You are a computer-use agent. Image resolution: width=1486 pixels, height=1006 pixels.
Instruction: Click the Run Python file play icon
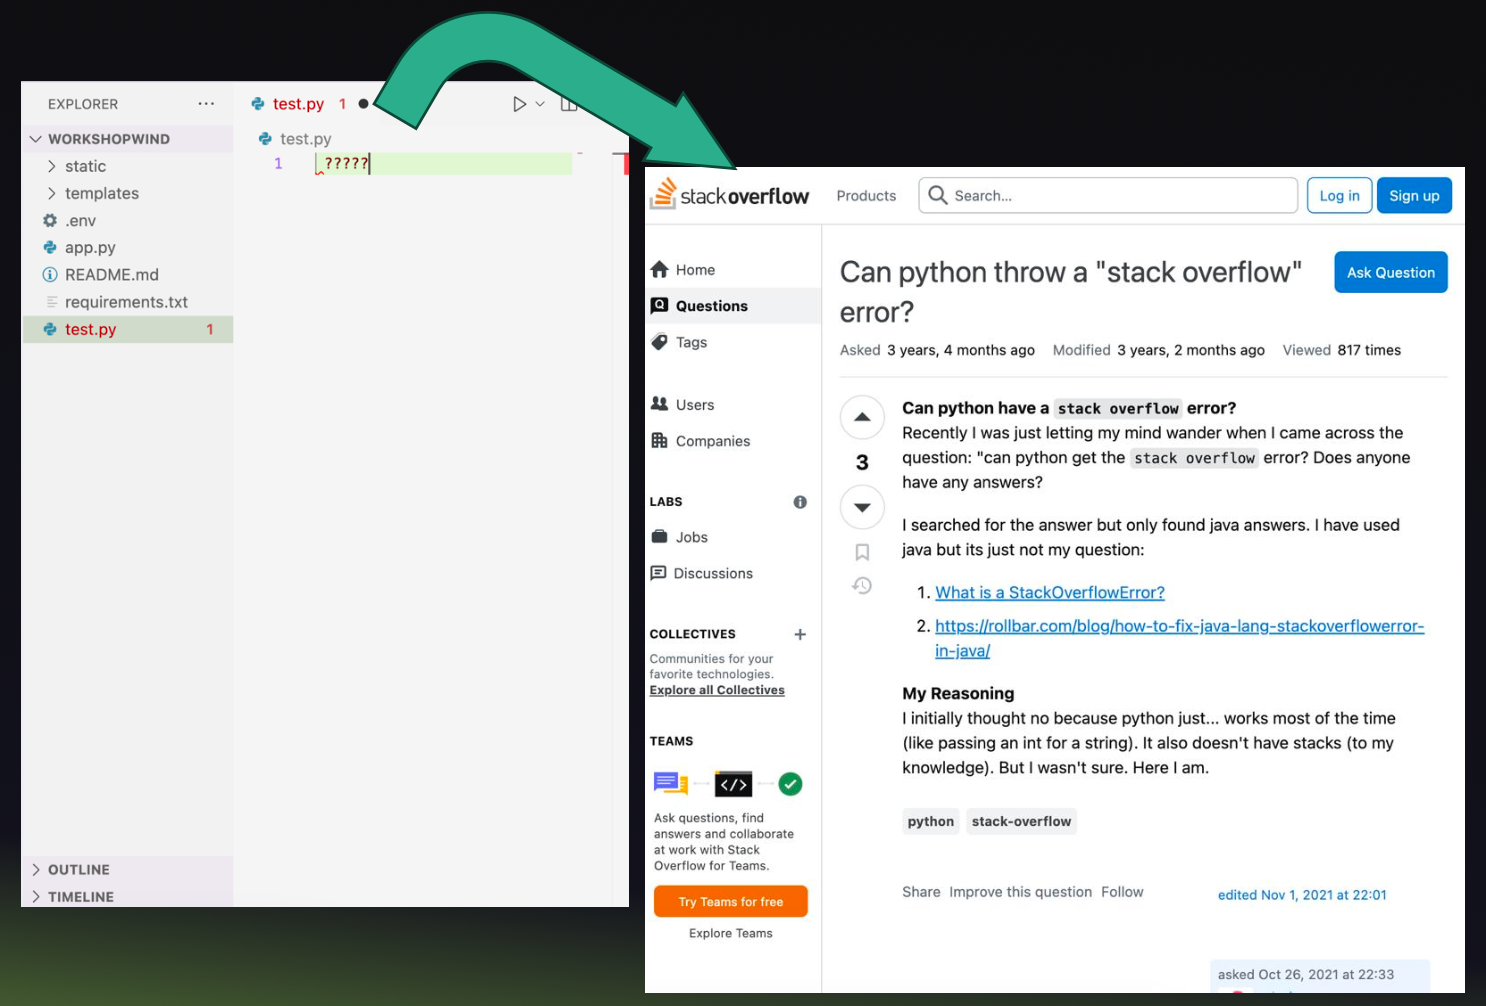coord(519,104)
